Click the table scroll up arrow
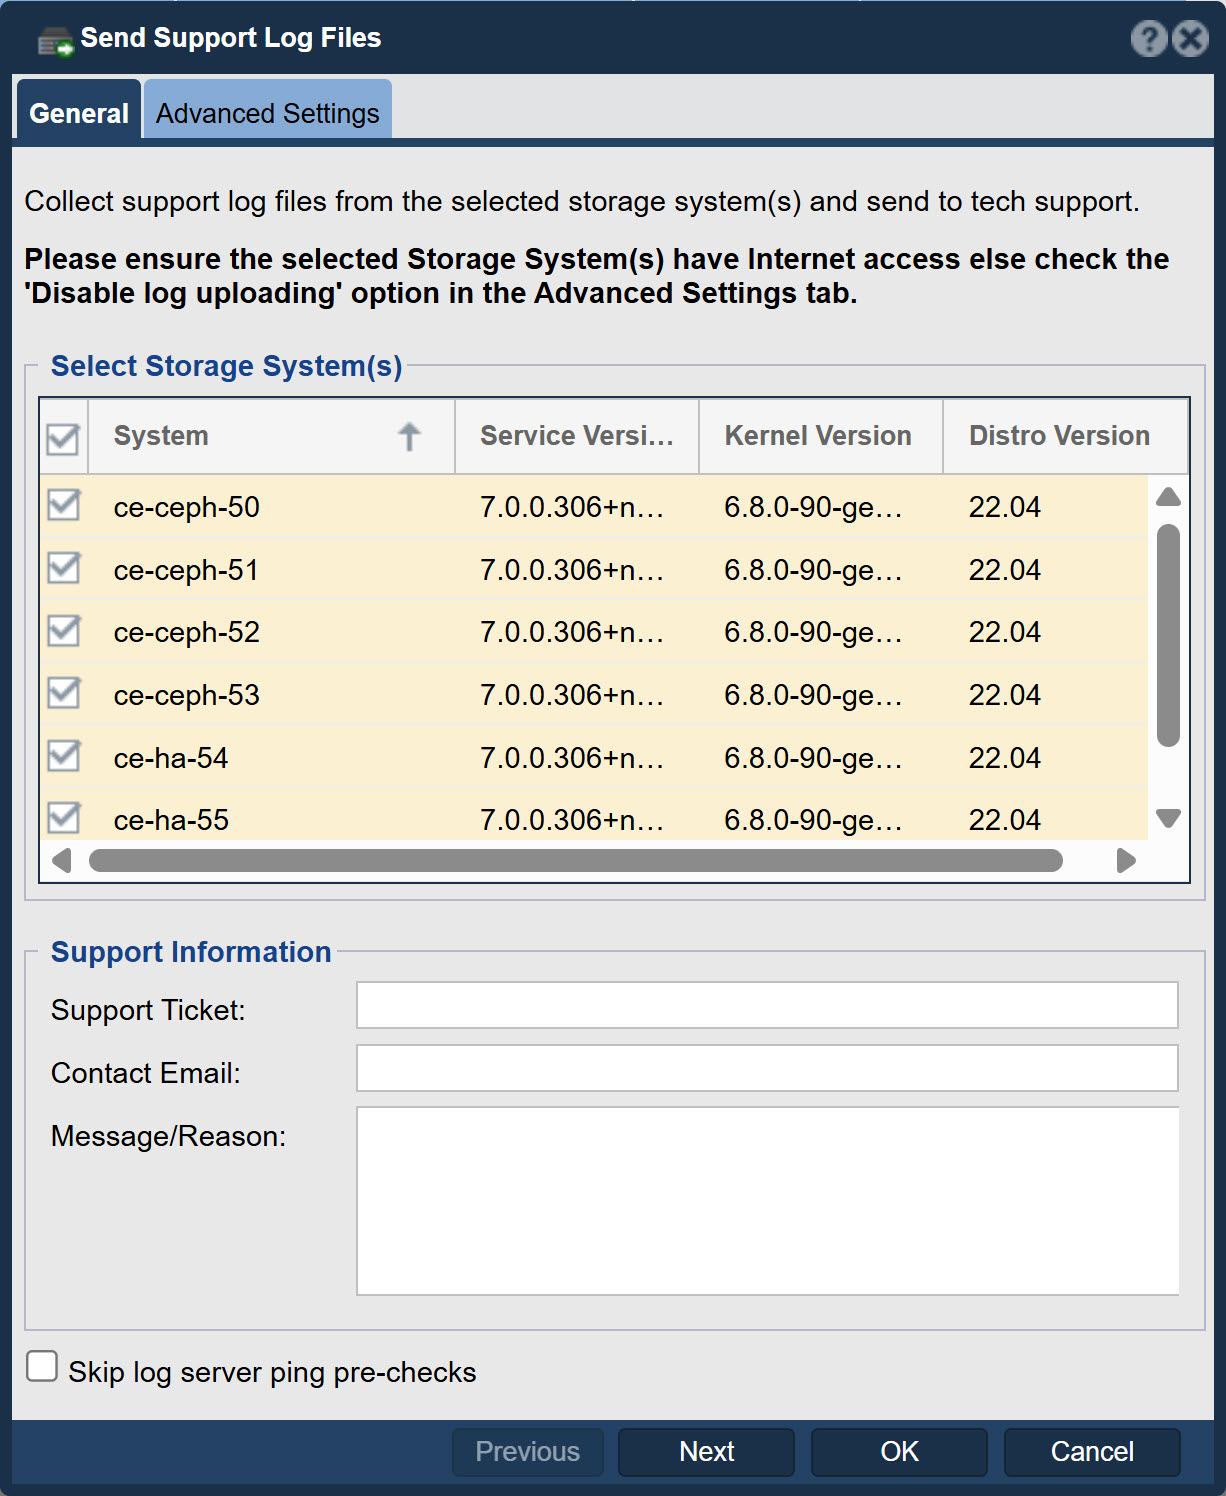 (1168, 497)
